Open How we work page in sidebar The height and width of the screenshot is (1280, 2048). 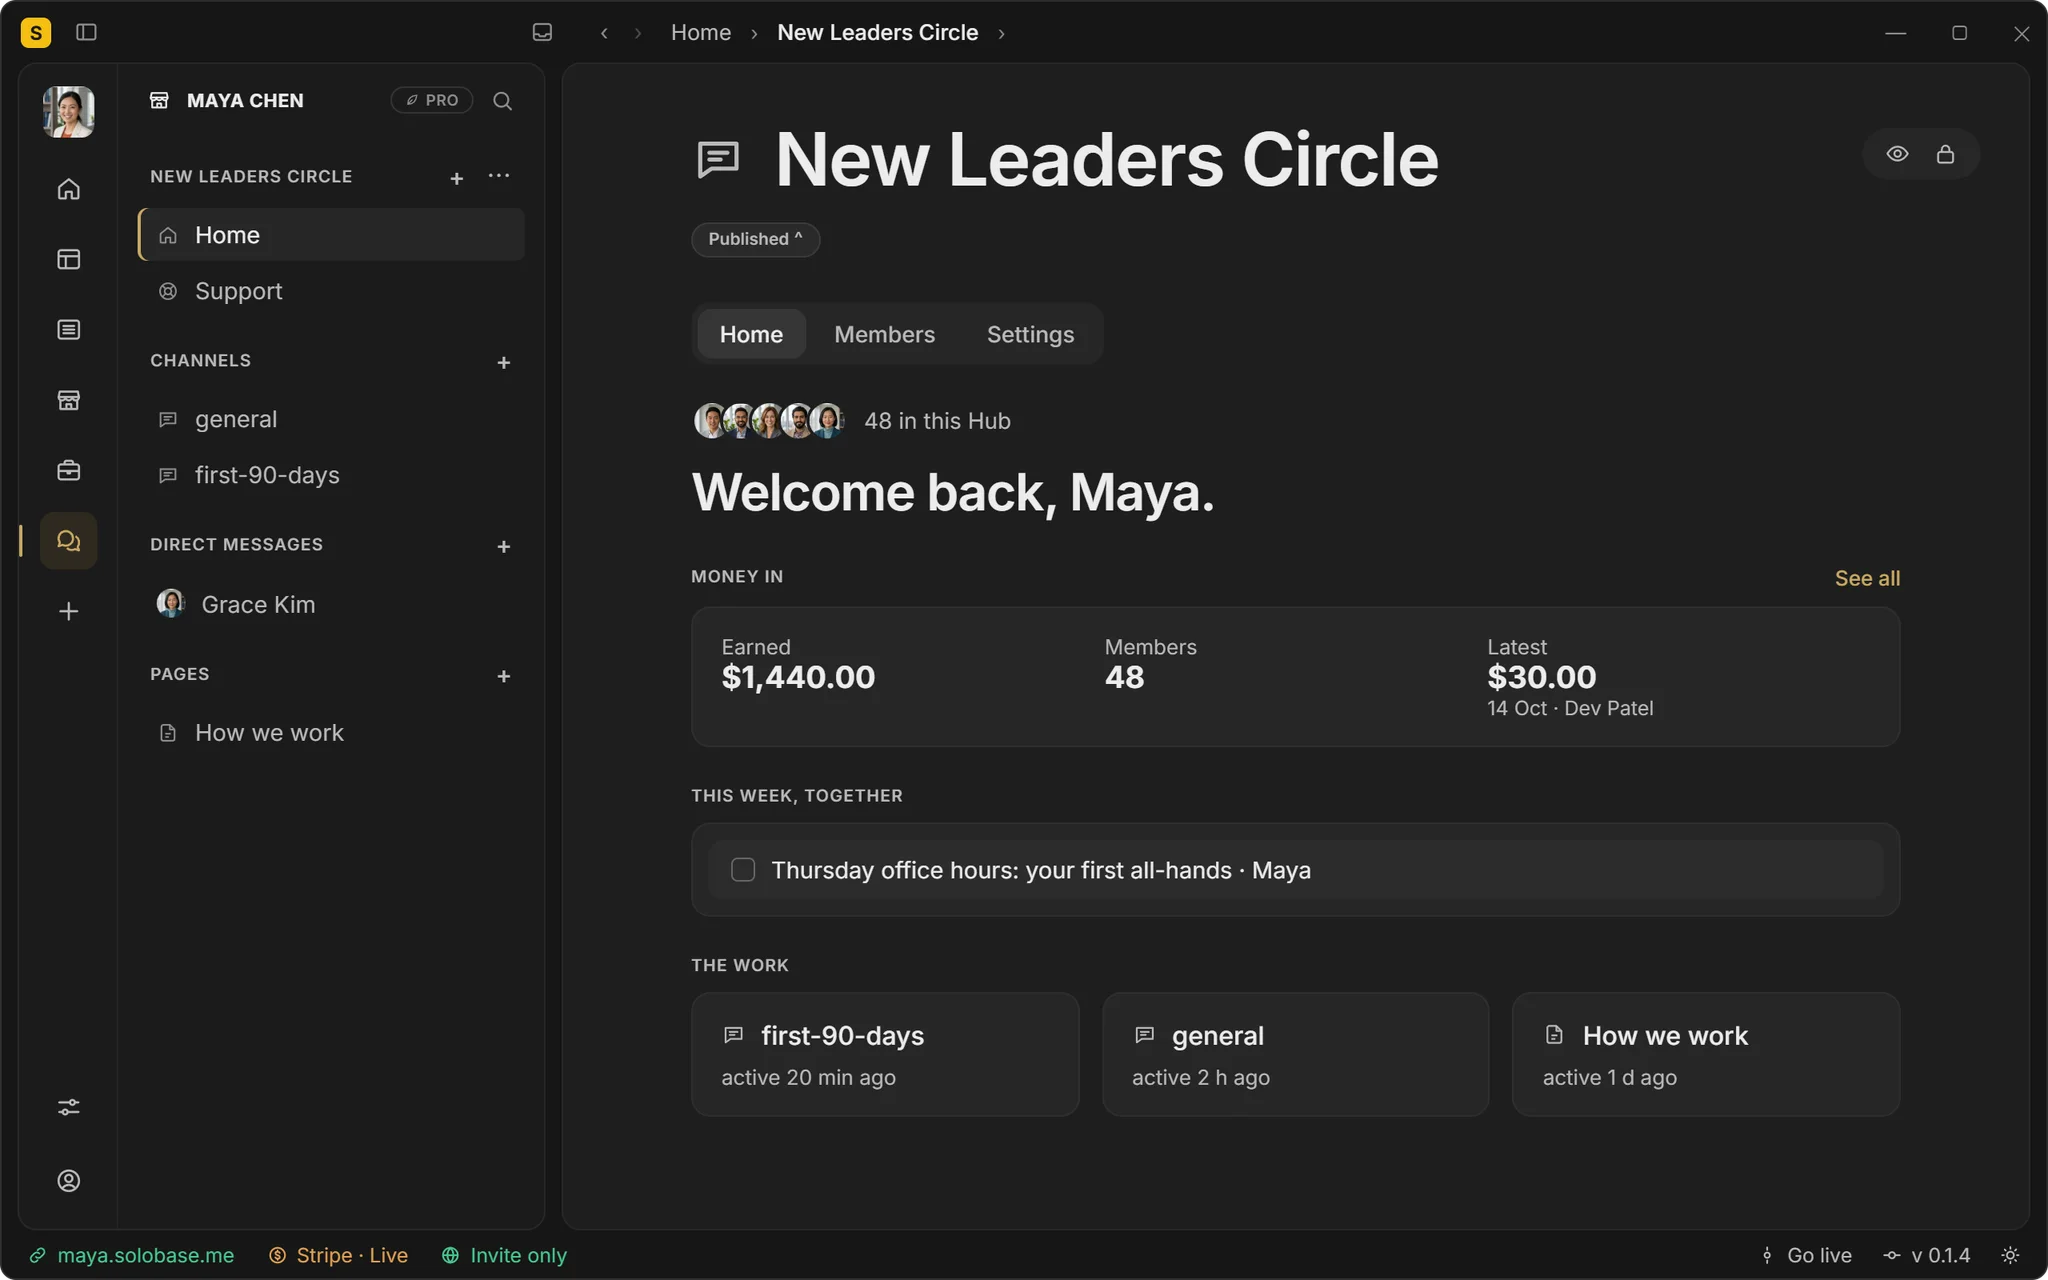click(x=331, y=733)
